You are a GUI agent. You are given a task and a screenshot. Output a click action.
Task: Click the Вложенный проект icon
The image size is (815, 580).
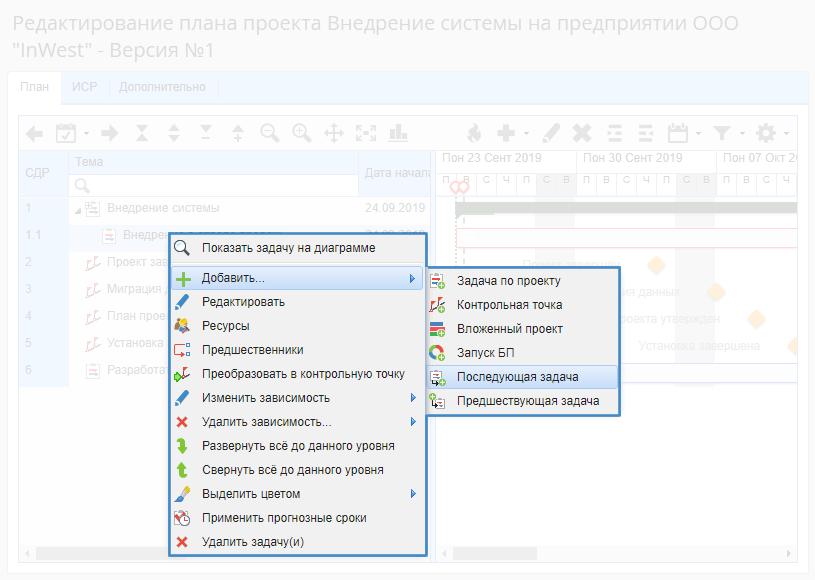coord(437,329)
